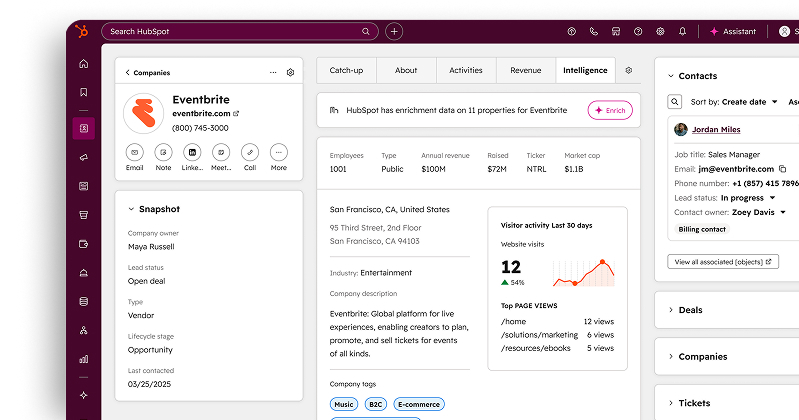Go back to Companies list
The width and height of the screenshot is (799, 420).
[x=148, y=72]
